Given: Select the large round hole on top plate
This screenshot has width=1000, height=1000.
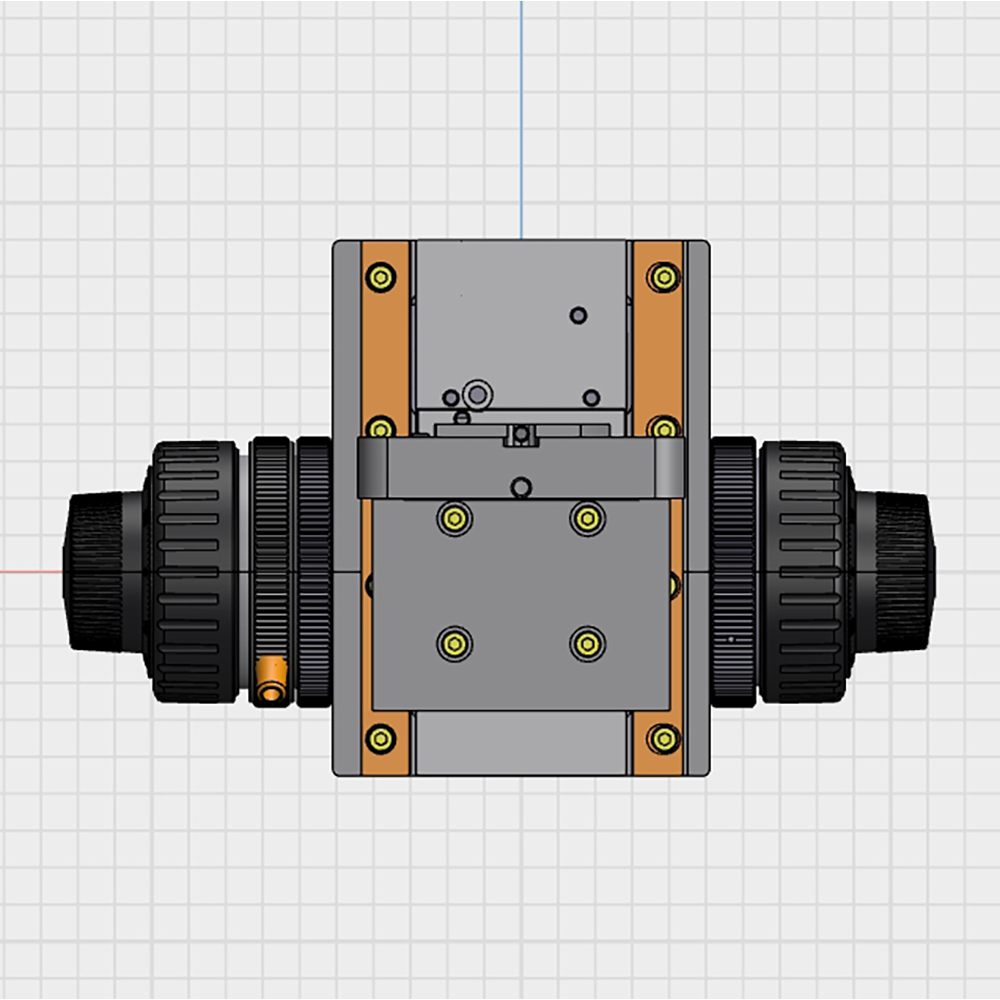Looking at the screenshot, I should tap(478, 395).
